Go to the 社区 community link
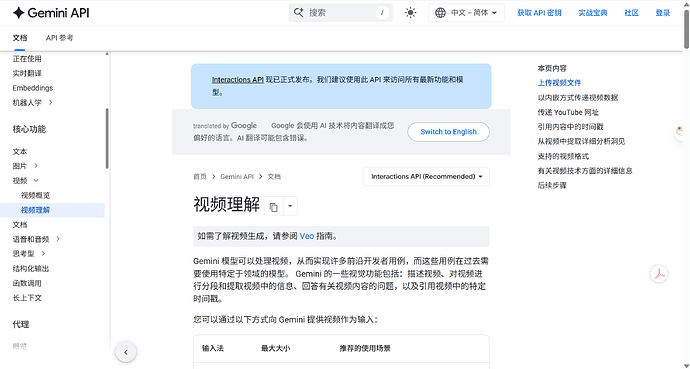Image resolution: width=690 pixels, height=369 pixels. point(631,13)
